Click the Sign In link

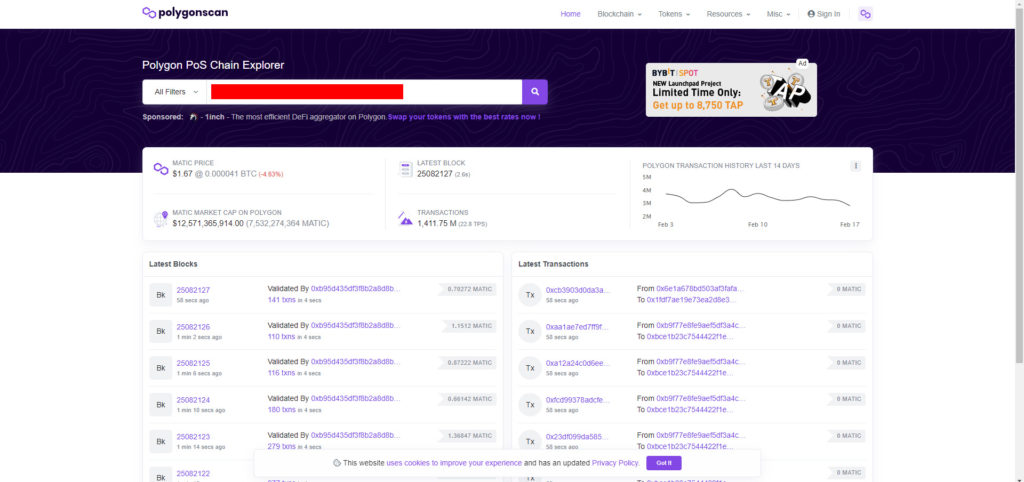825,14
